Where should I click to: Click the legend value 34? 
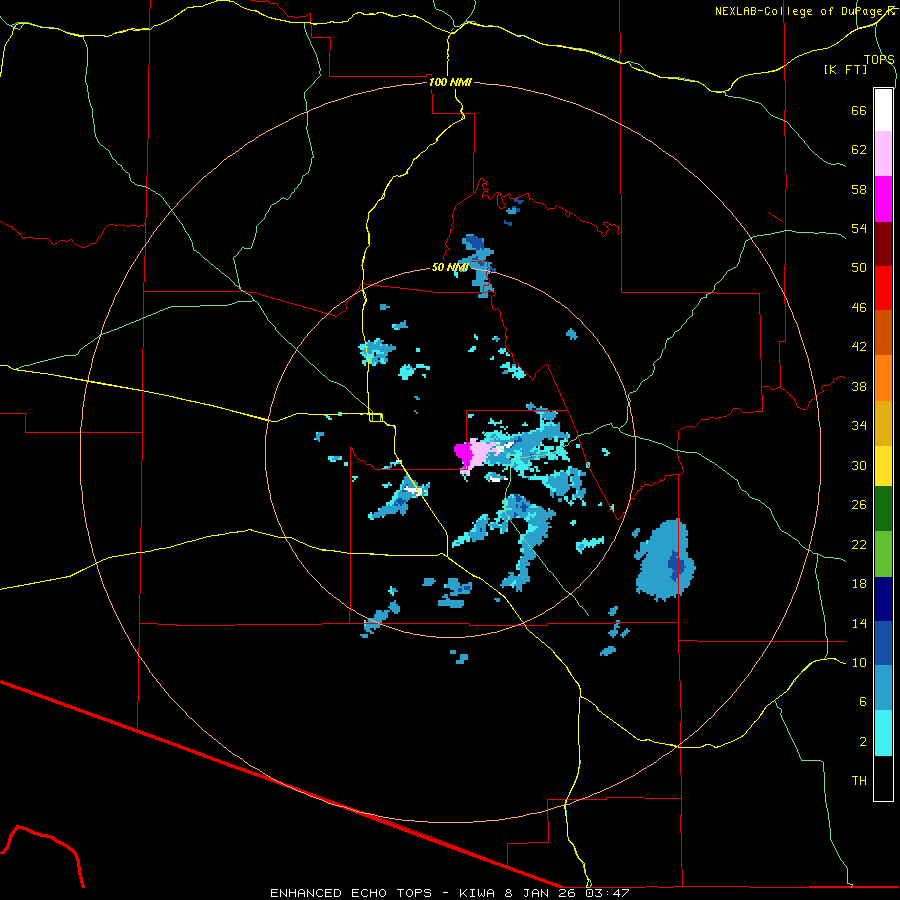tap(859, 426)
